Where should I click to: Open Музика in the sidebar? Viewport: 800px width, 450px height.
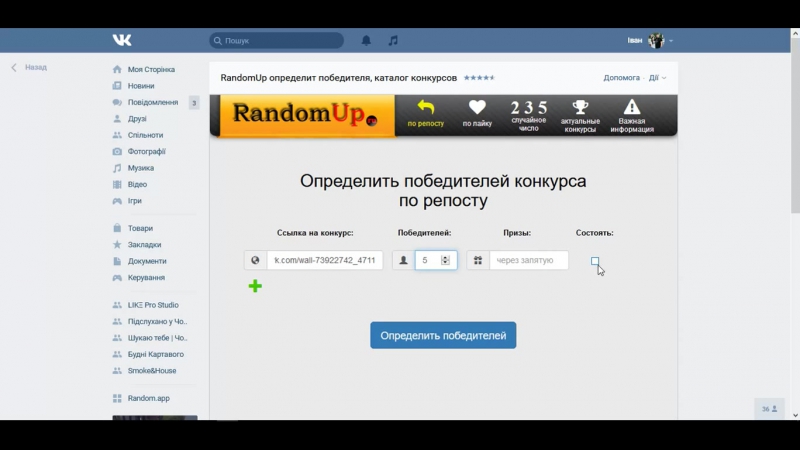(141, 168)
